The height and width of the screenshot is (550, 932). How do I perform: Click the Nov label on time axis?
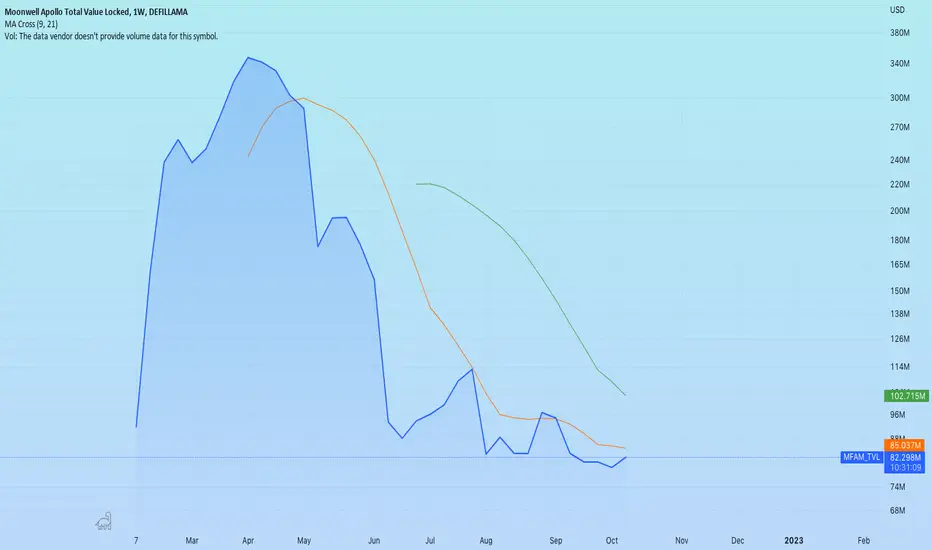click(x=682, y=540)
